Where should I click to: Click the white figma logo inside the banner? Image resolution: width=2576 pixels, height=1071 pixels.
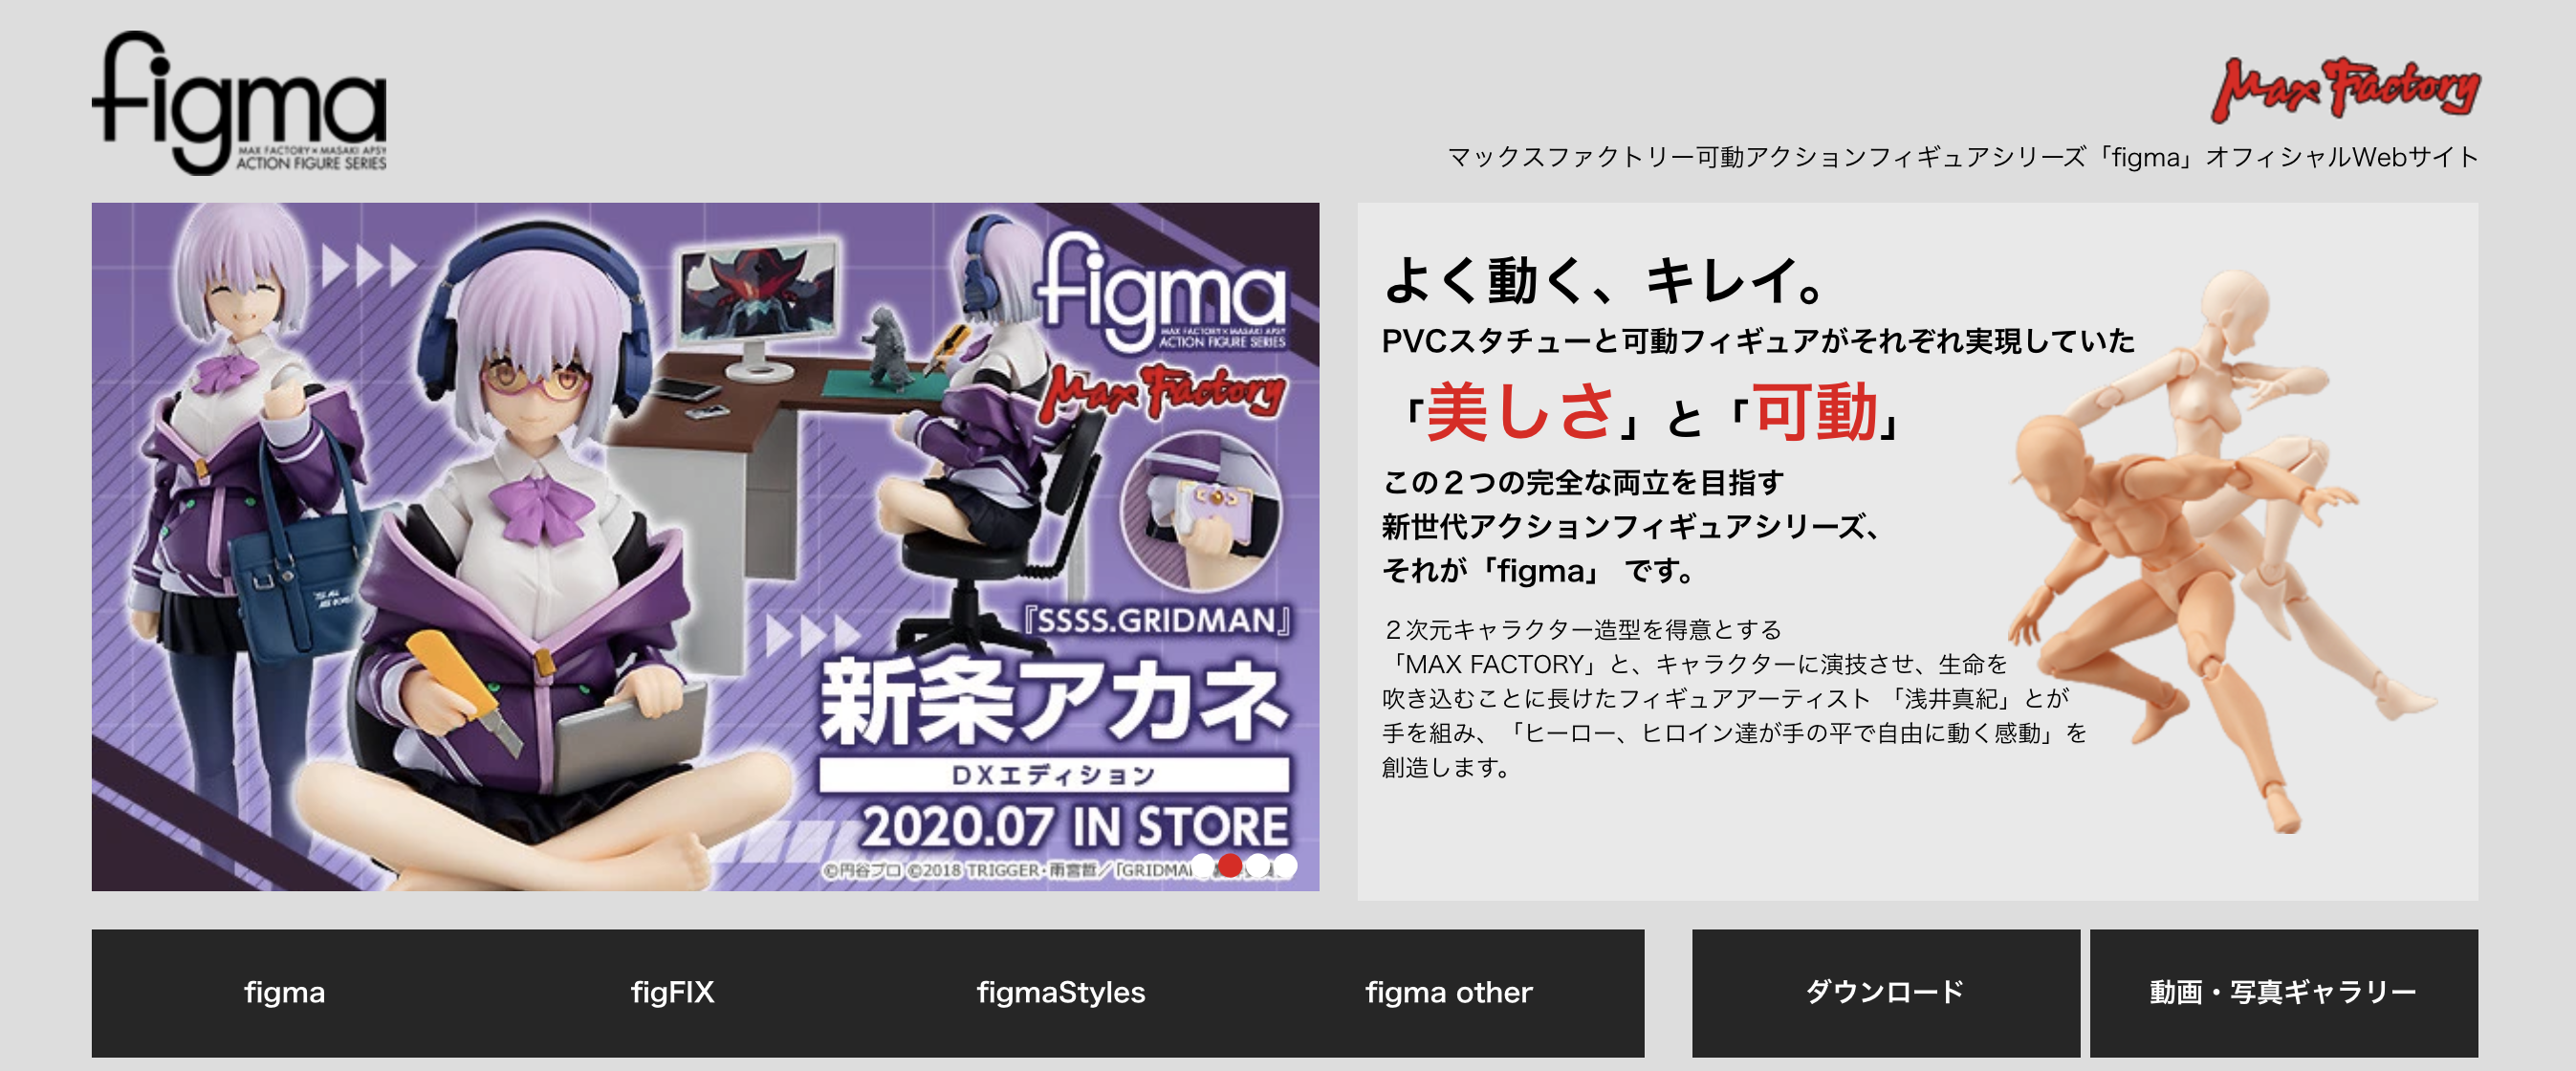coord(1162,290)
